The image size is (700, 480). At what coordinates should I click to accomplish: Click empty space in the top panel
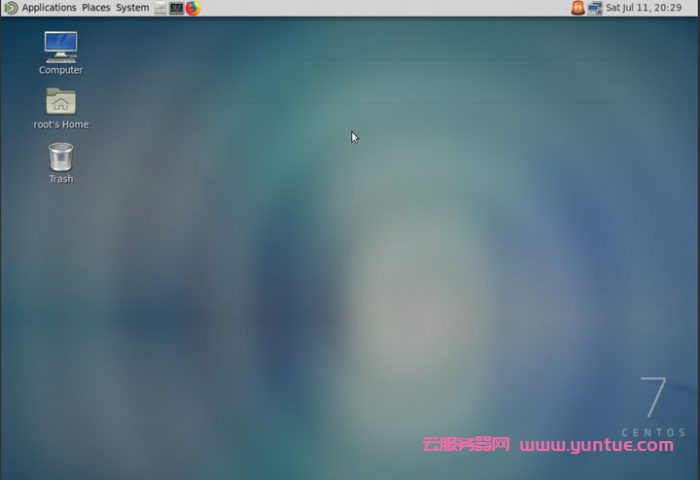(380, 8)
